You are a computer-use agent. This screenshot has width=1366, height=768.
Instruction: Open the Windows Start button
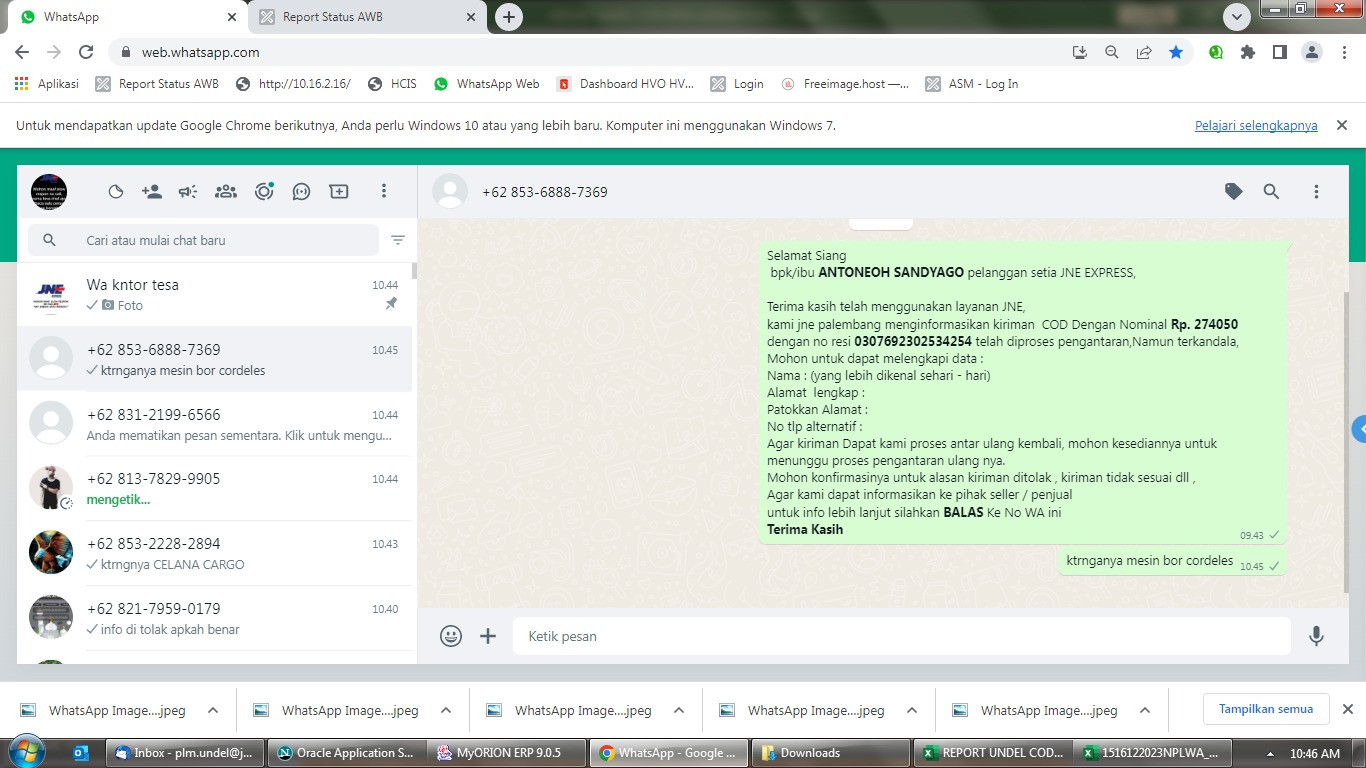[25, 753]
